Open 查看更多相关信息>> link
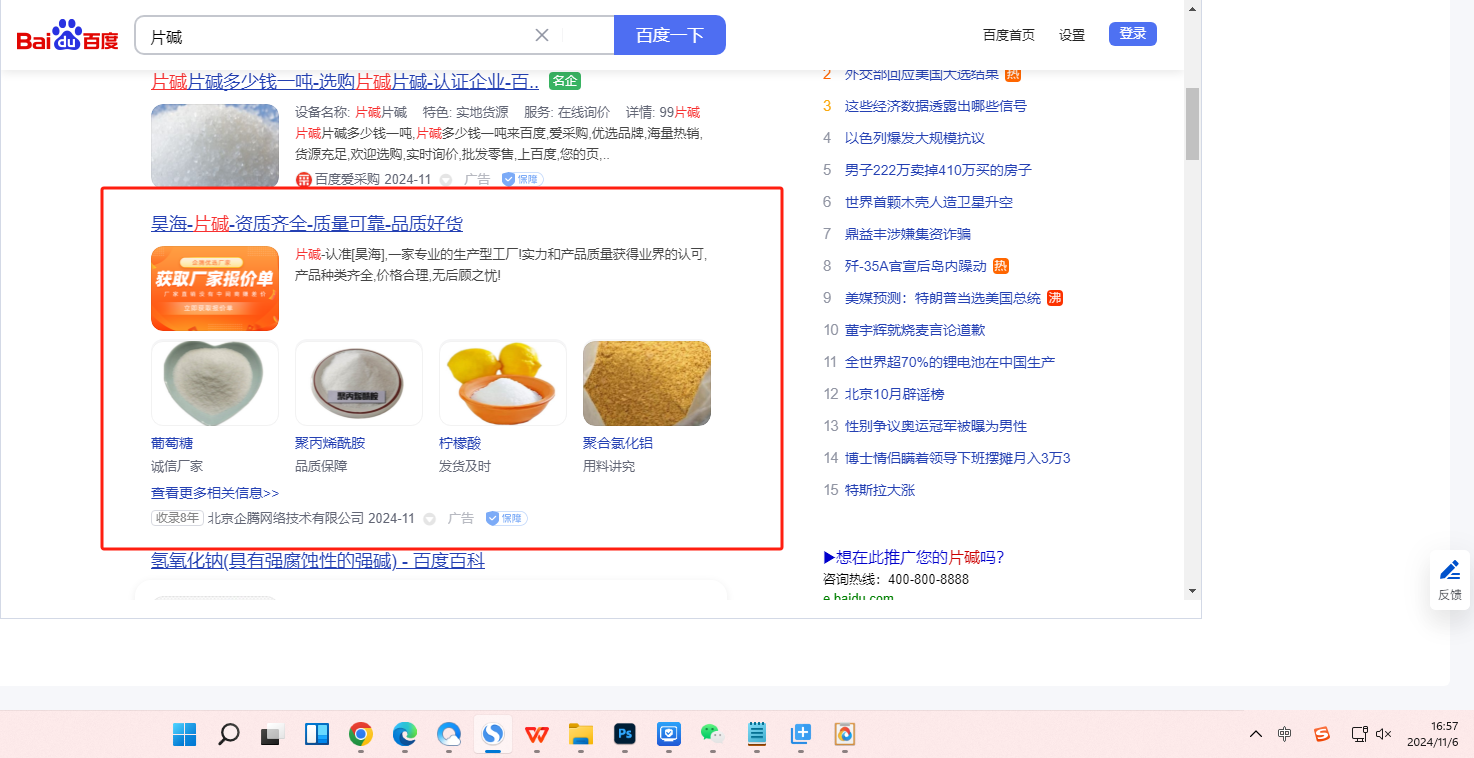Image resolution: width=1474 pixels, height=758 pixels. coord(215,493)
